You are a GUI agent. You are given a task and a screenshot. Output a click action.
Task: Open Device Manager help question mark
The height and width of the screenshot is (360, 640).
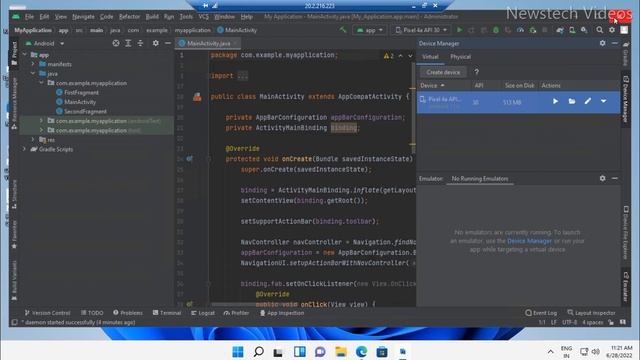(476, 72)
